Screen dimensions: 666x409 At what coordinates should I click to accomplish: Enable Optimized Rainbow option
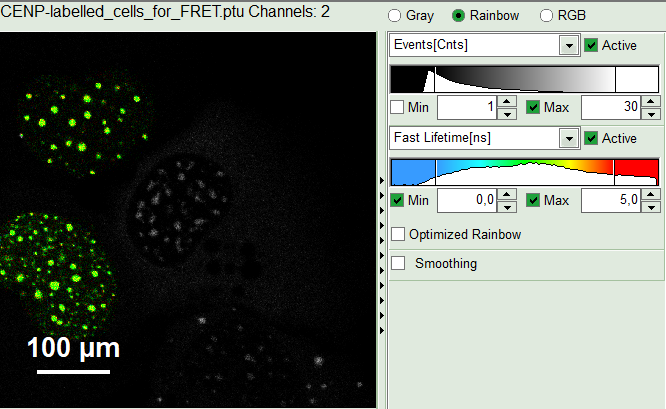398,234
